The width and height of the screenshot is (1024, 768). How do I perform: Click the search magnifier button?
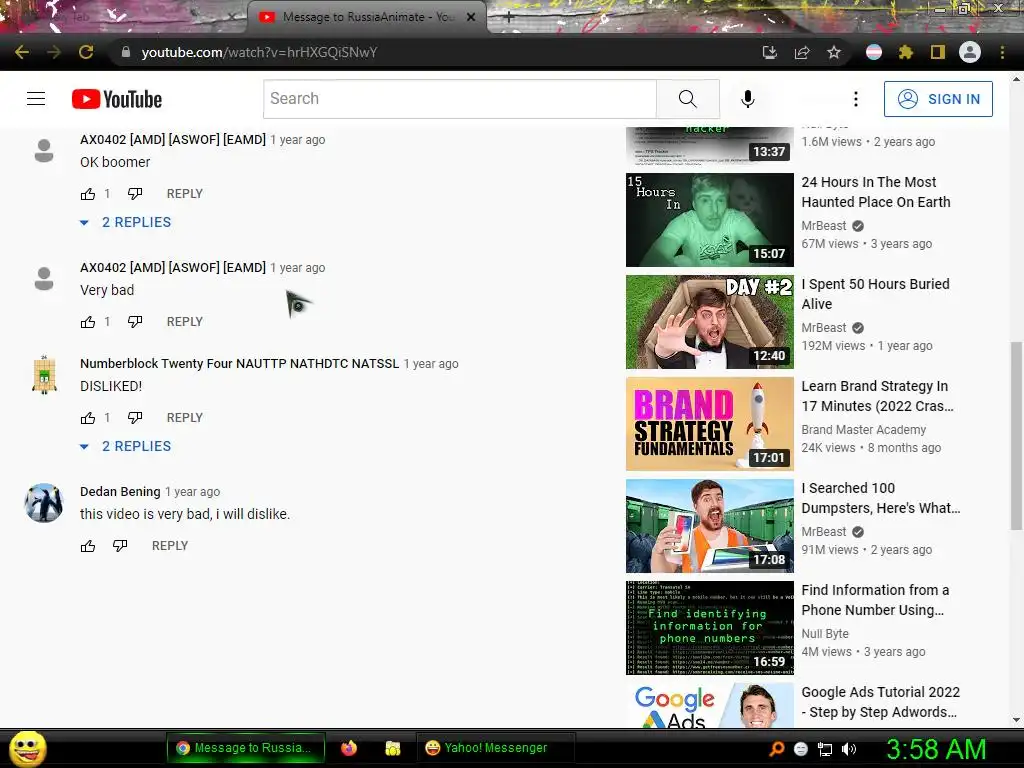point(688,99)
